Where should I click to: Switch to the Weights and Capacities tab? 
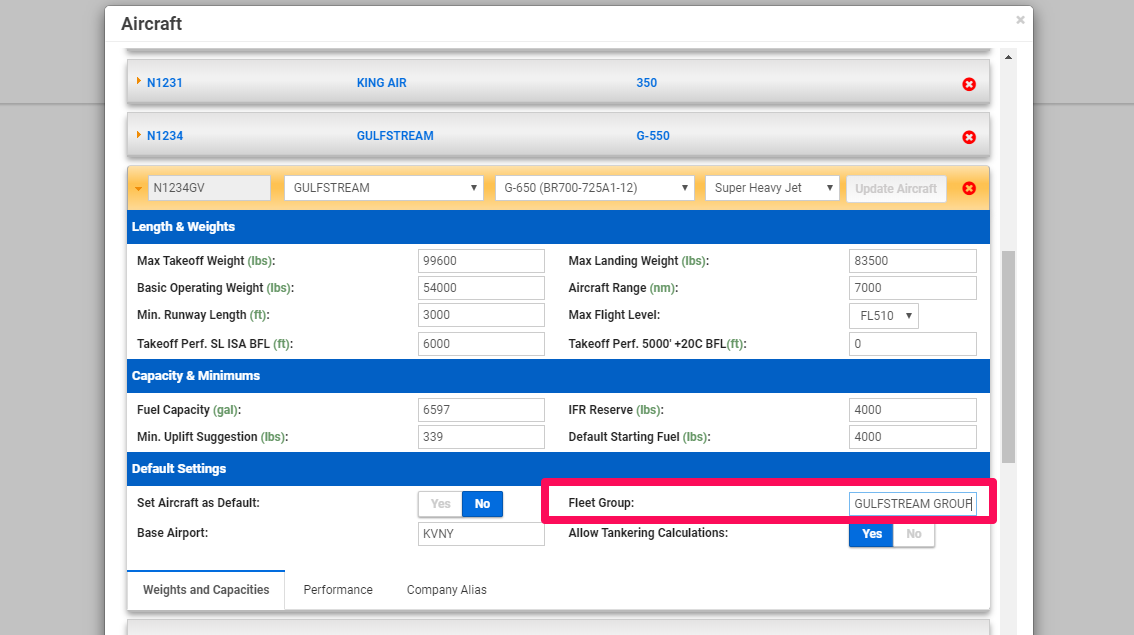(x=206, y=590)
